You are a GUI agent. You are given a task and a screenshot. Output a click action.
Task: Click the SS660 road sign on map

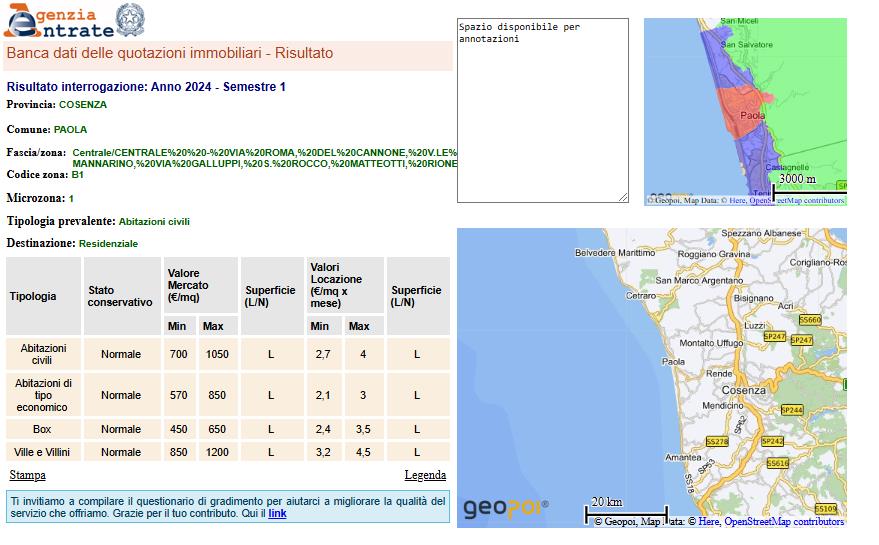tap(810, 320)
